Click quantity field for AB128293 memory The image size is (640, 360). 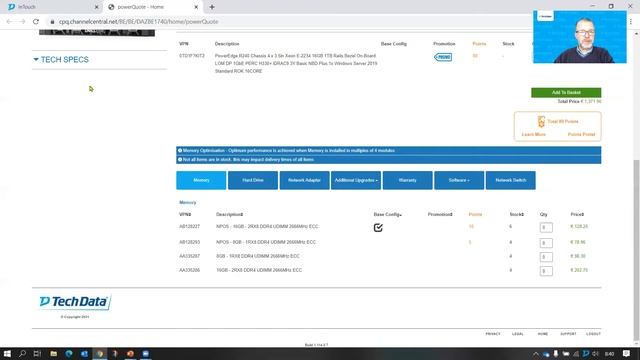(546, 243)
